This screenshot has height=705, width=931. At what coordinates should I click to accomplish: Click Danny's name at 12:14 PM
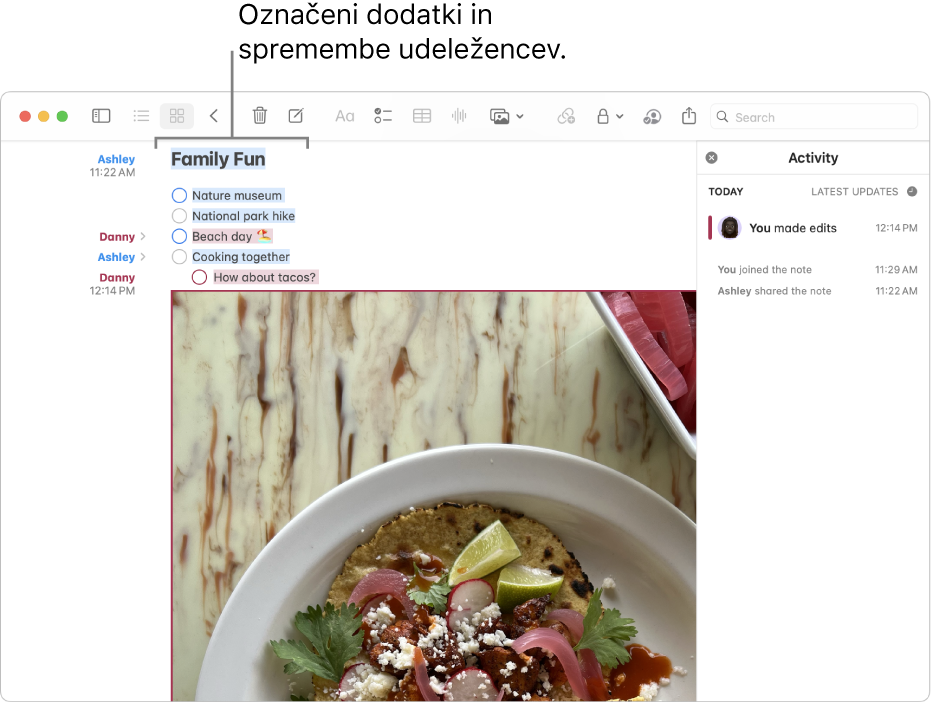[x=117, y=277]
